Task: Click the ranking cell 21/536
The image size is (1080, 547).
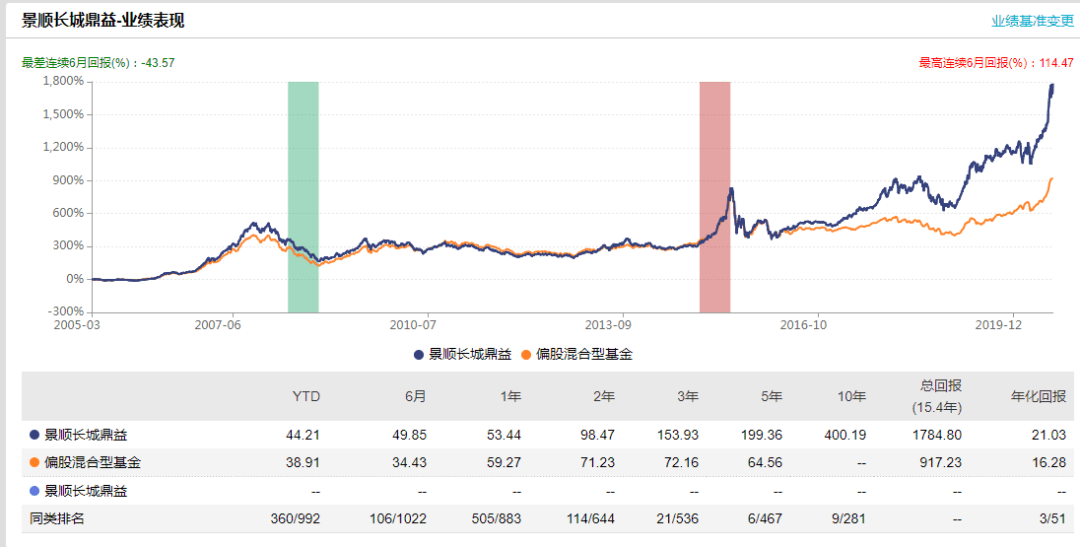Action: [x=677, y=518]
